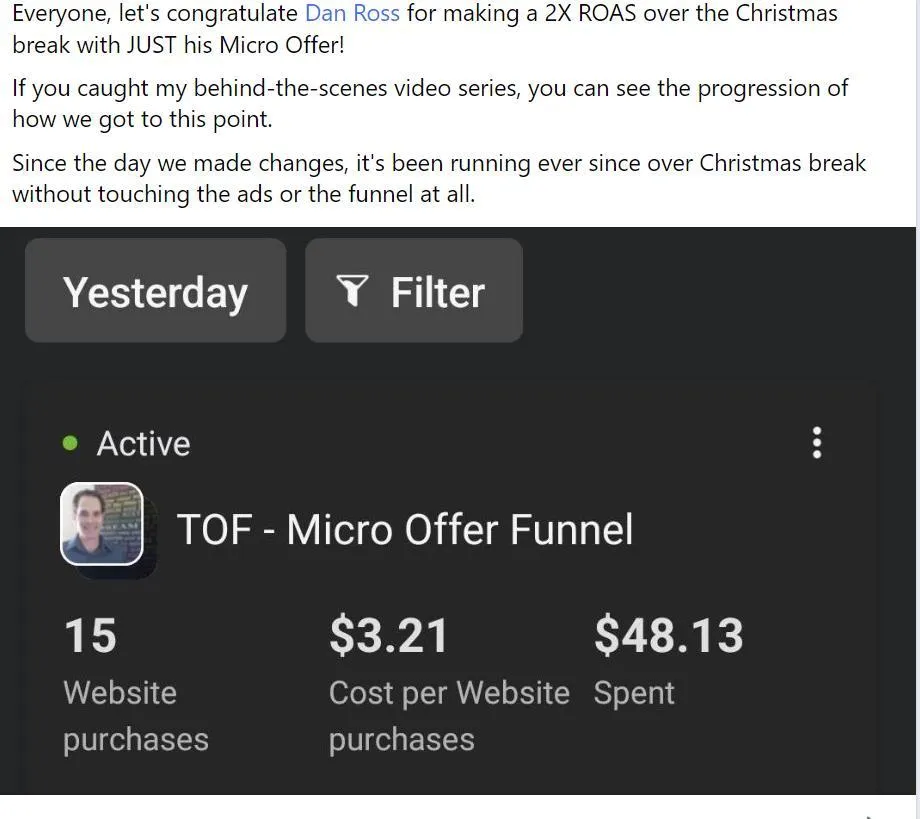Image resolution: width=920 pixels, height=819 pixels.
Task: Click the 'Since the day we made changes' paragraph
Action: click(438, 178)
